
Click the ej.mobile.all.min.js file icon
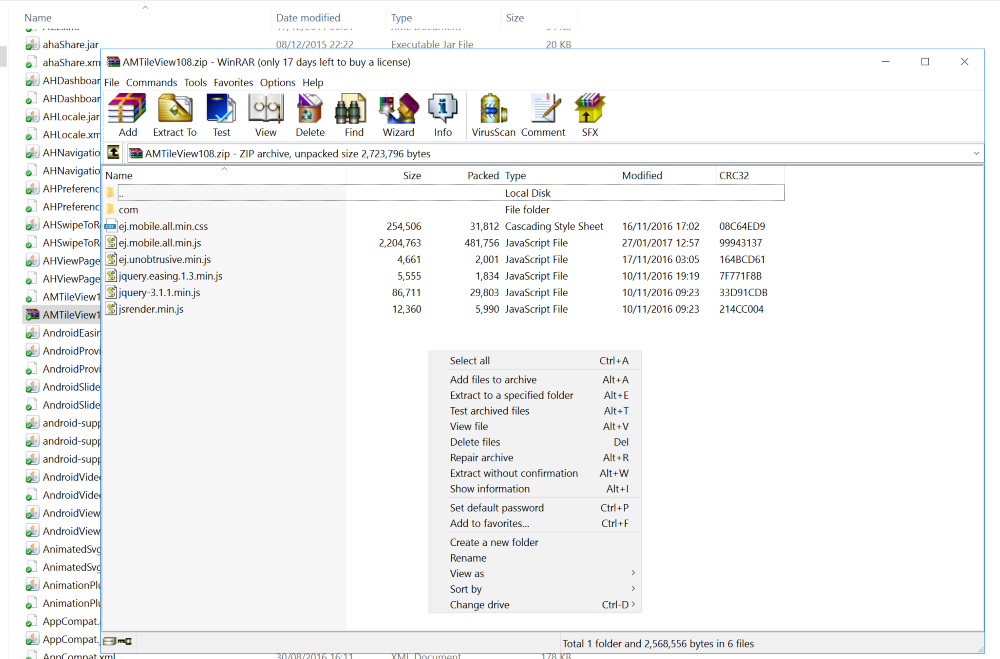tap(111, 242)
